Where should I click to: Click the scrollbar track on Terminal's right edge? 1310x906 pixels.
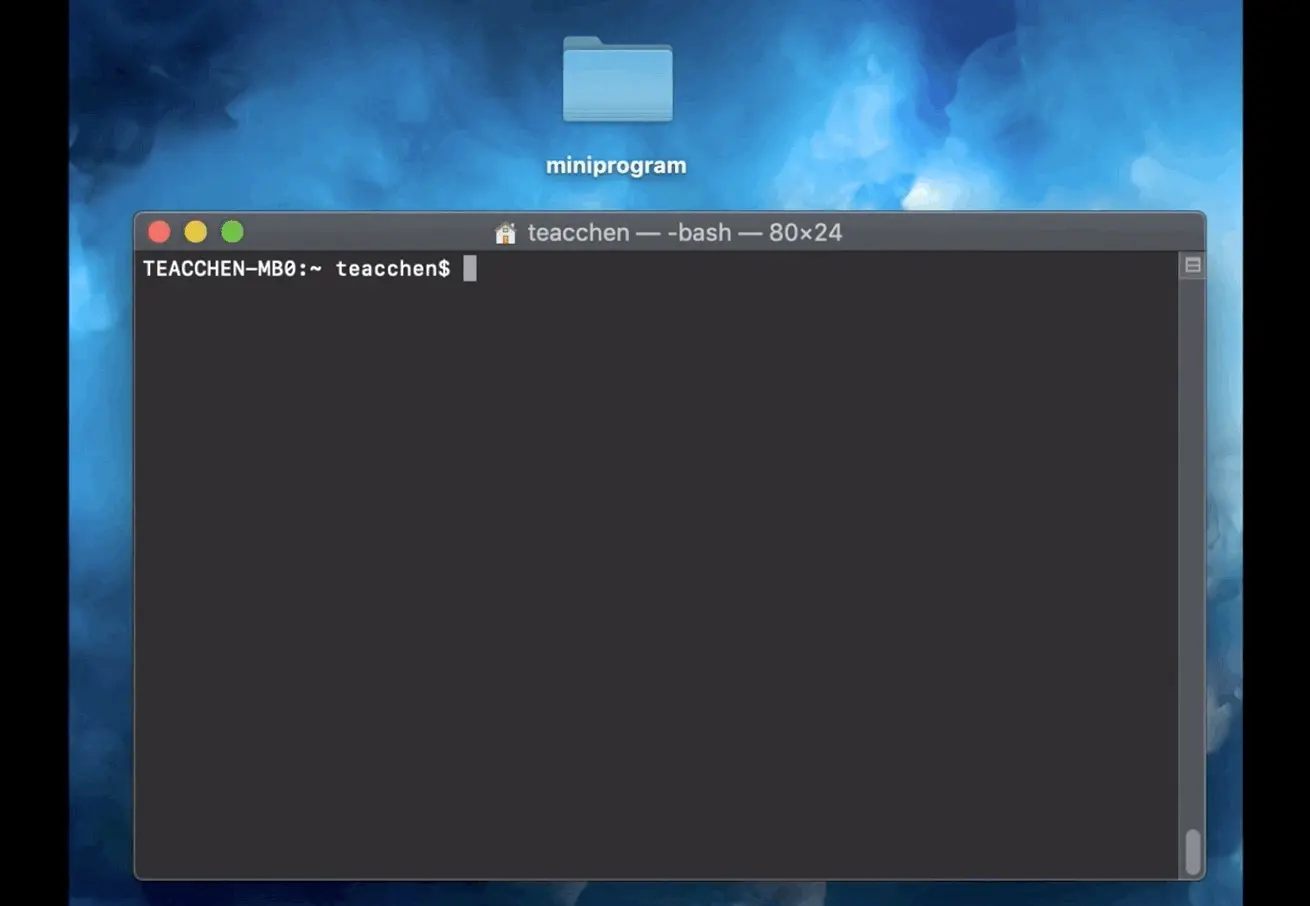pos(1192,550)
